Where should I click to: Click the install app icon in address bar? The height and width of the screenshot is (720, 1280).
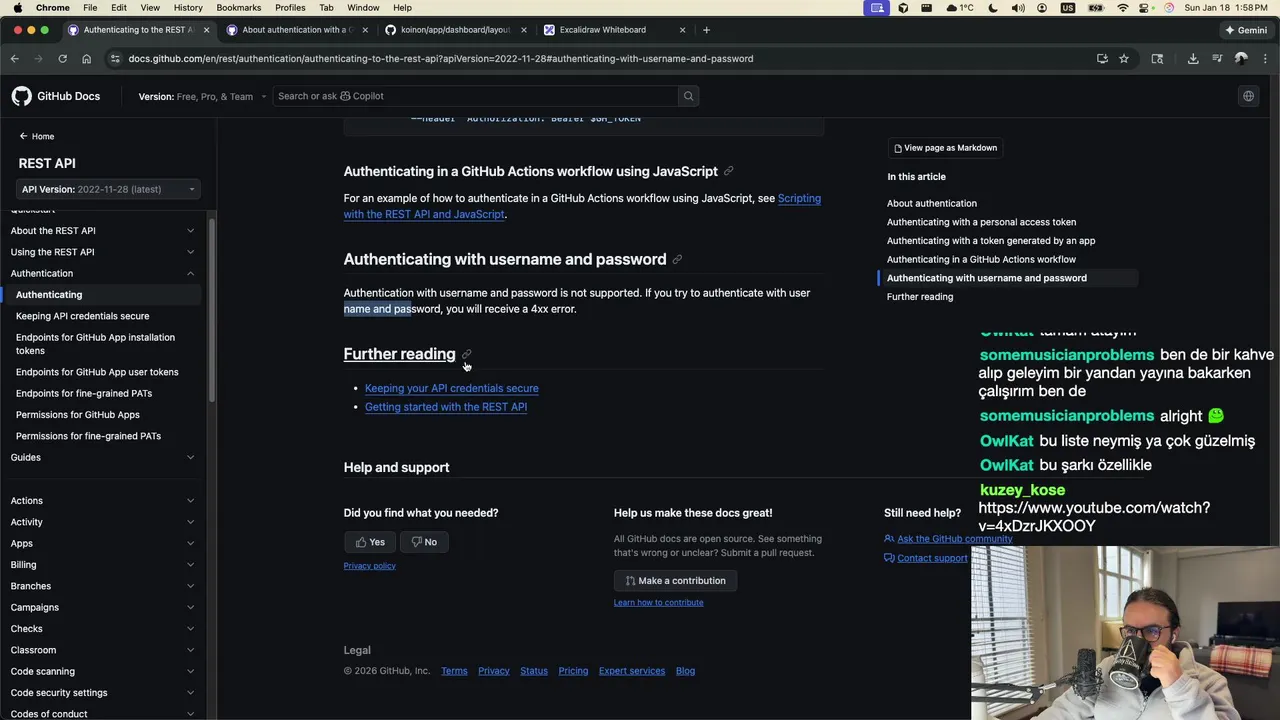[x=1102, y=59]
